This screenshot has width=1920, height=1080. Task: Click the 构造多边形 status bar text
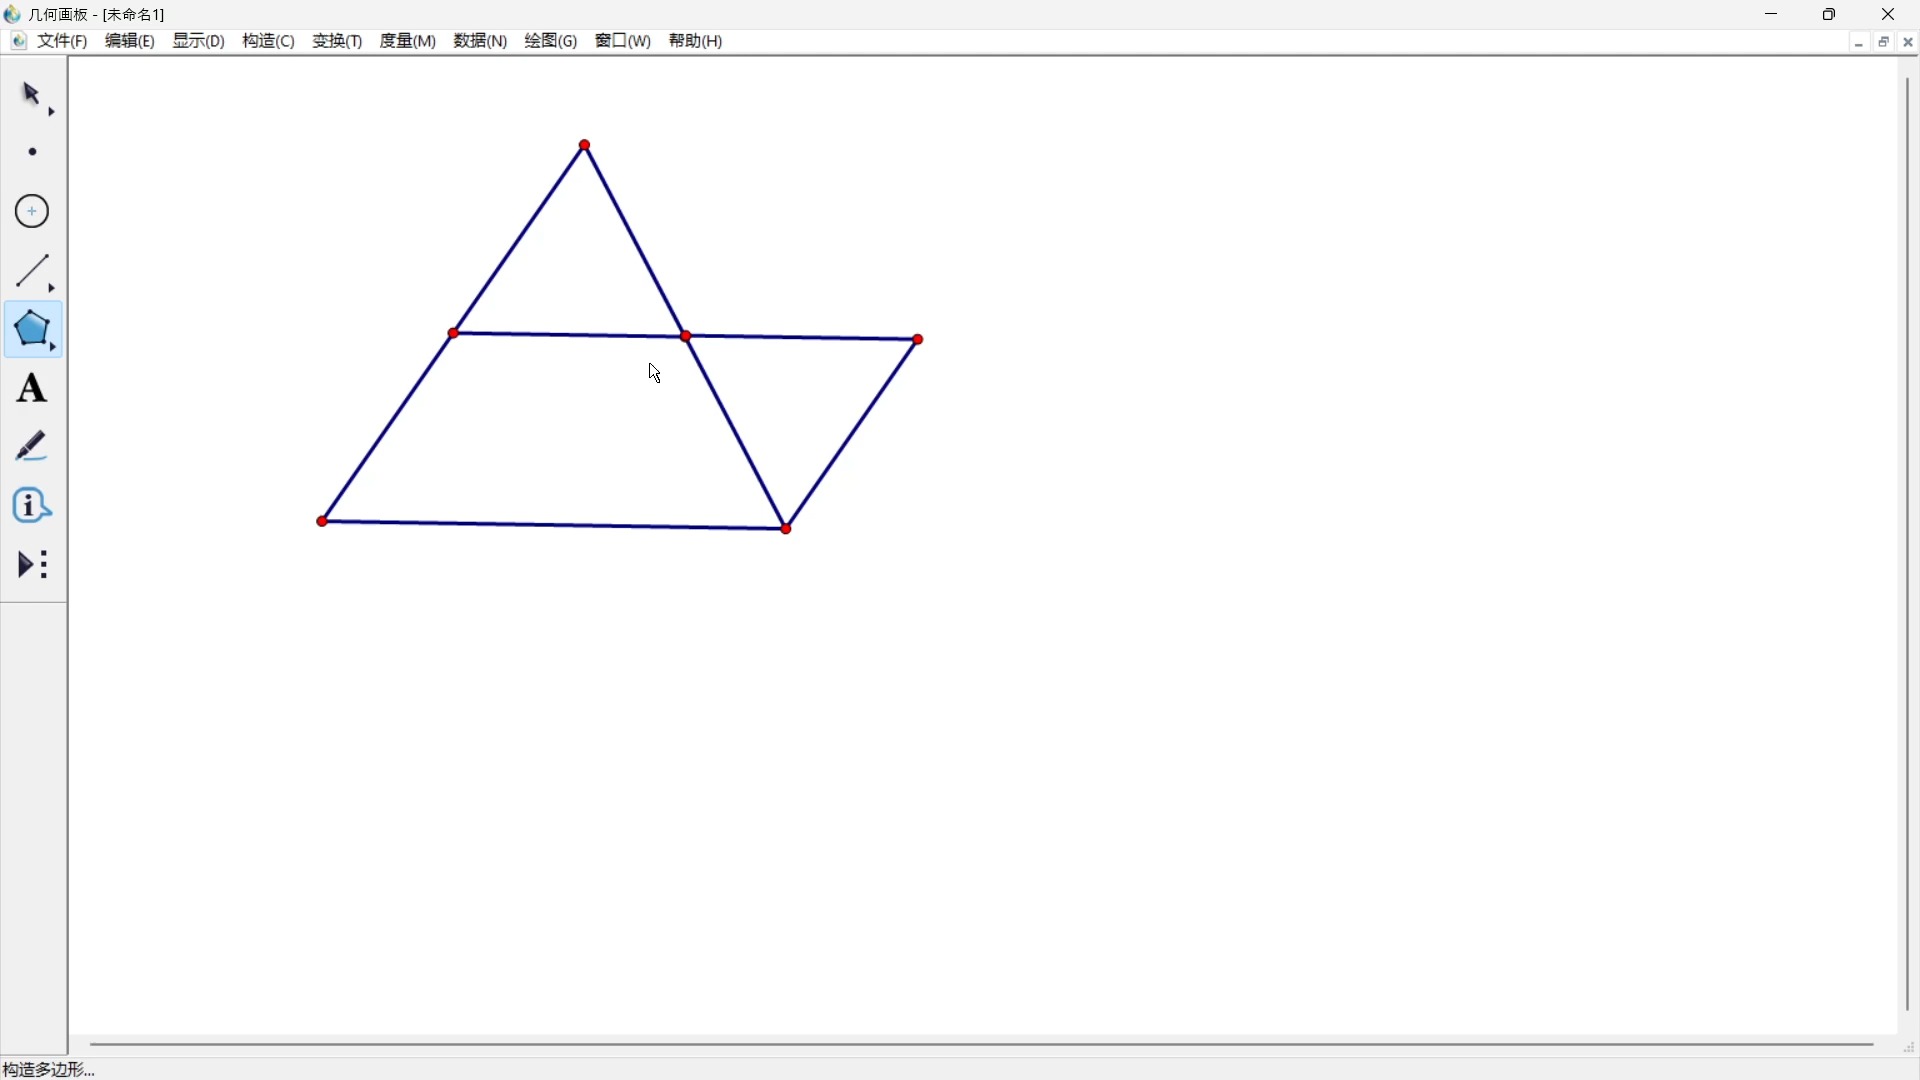click(x=50, y=1070)
